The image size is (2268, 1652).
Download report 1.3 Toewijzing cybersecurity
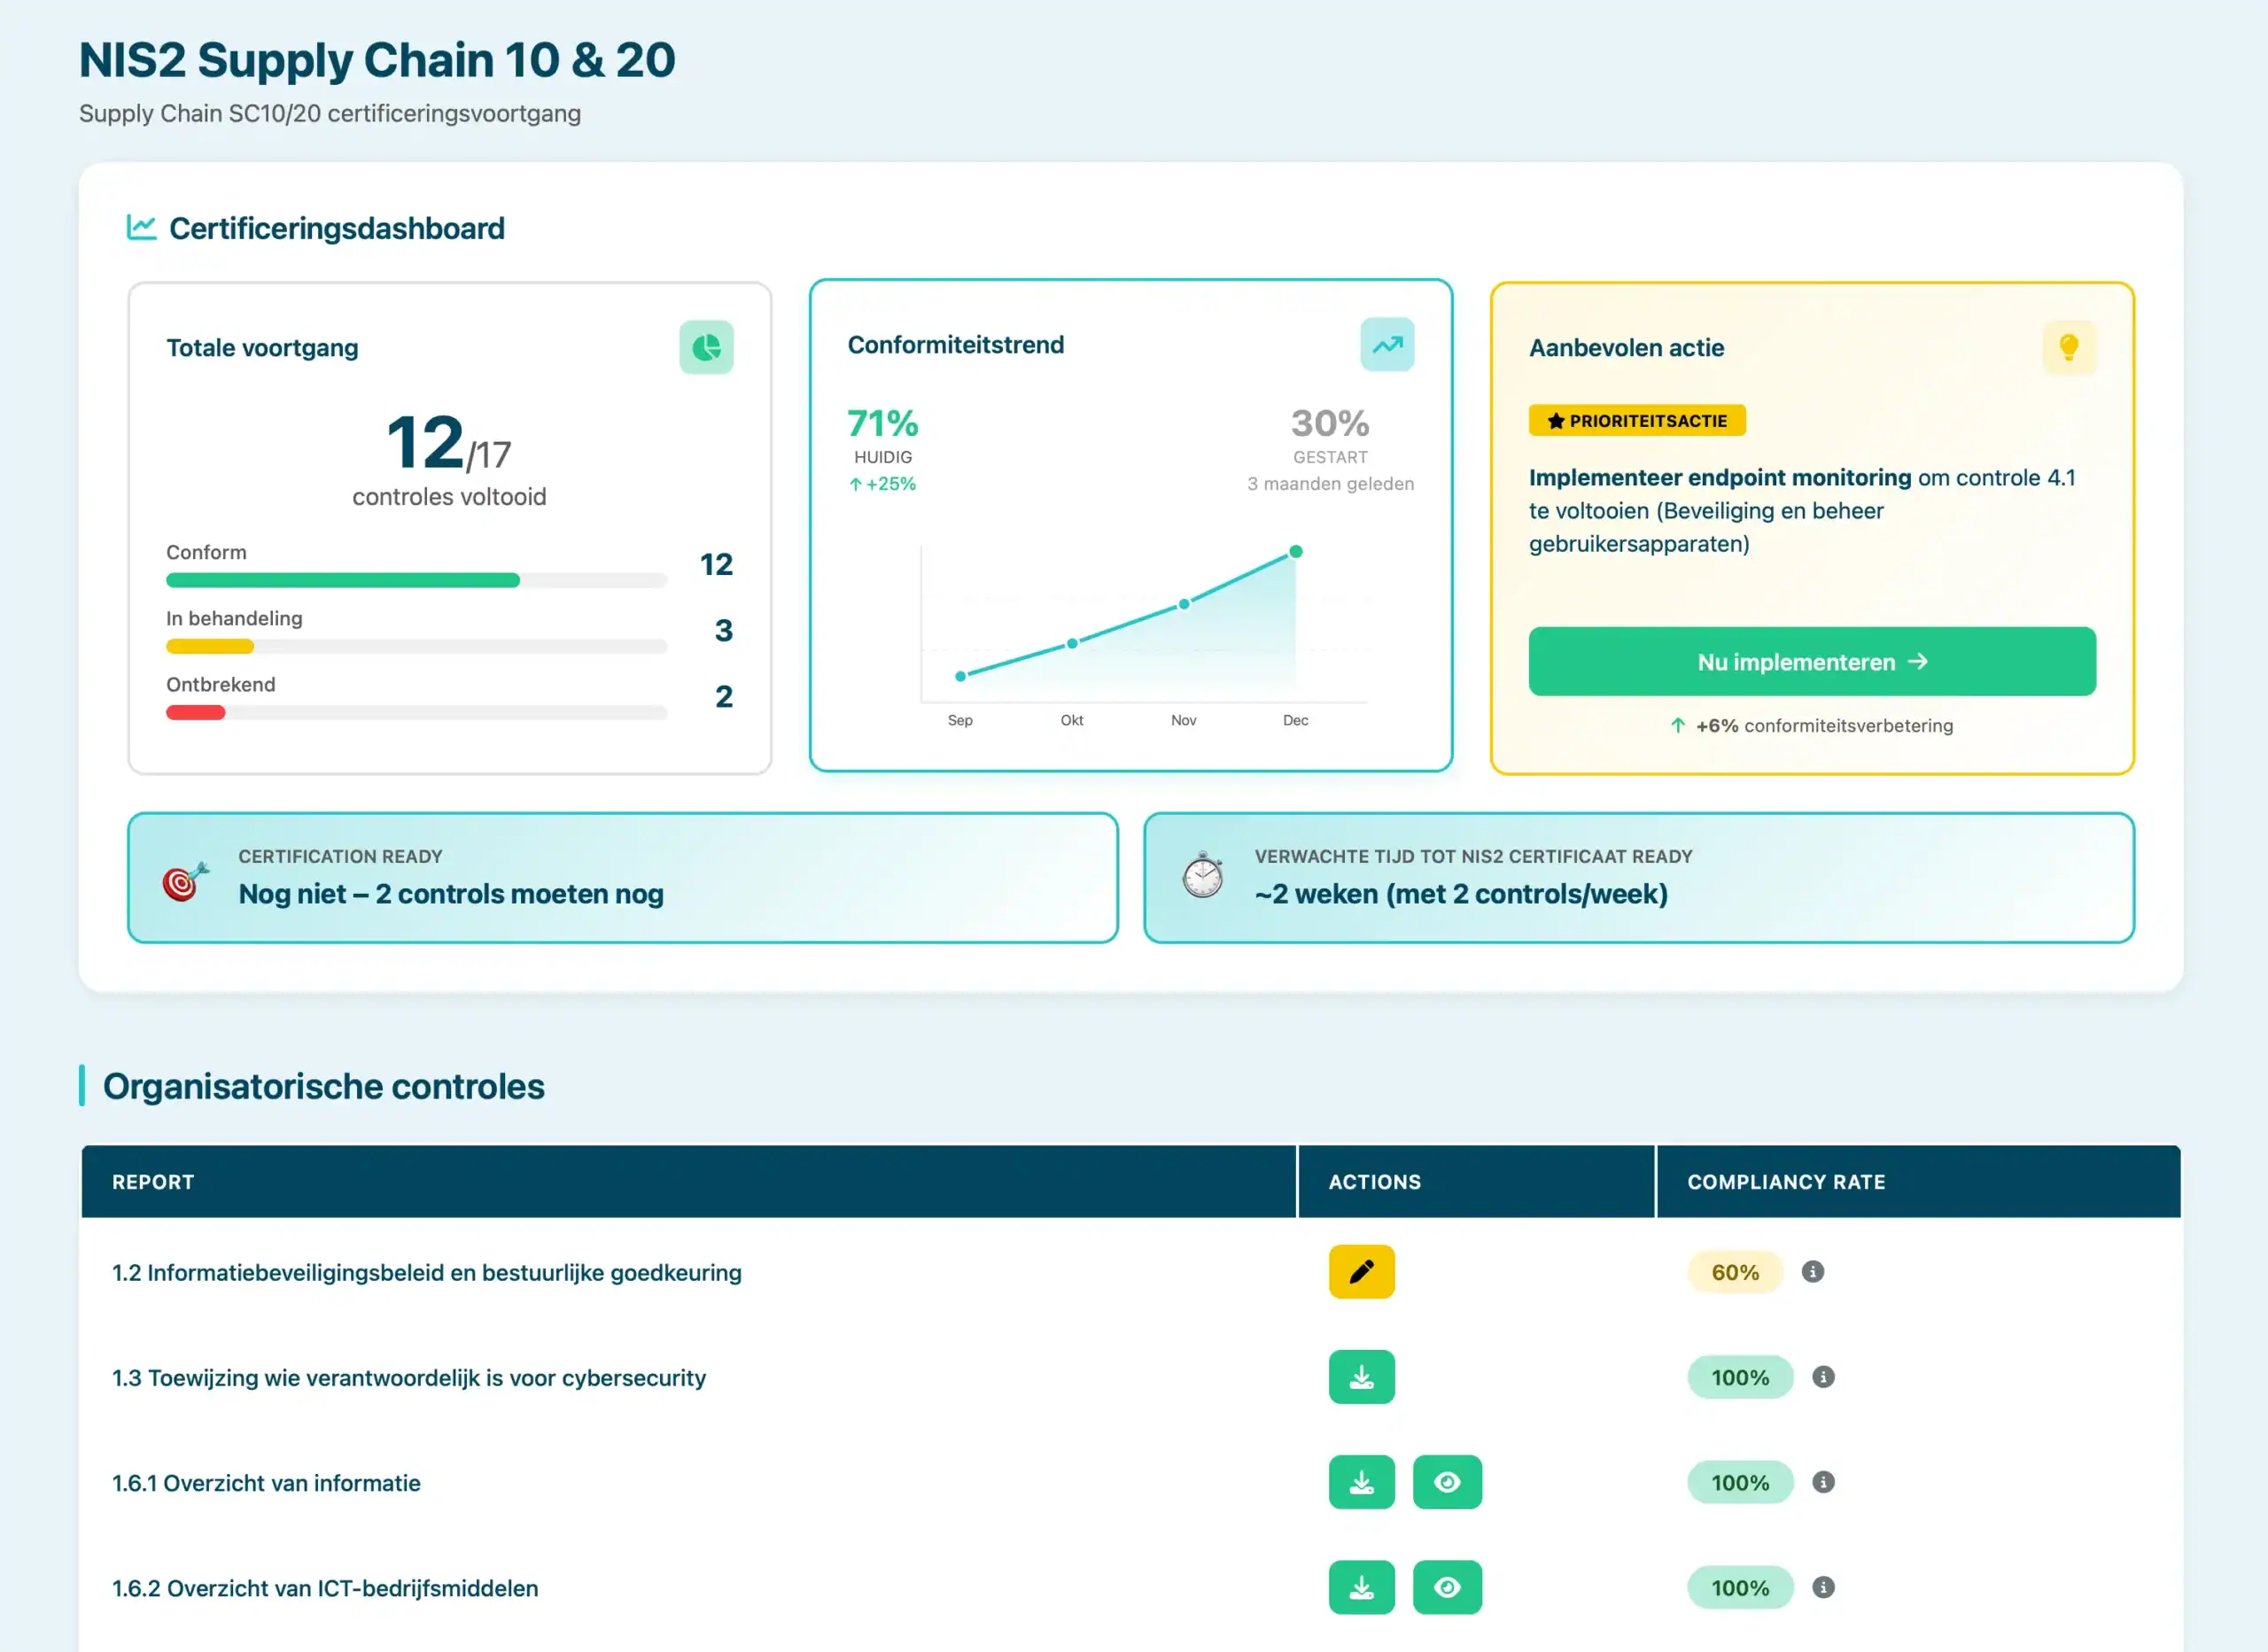1361,1377
